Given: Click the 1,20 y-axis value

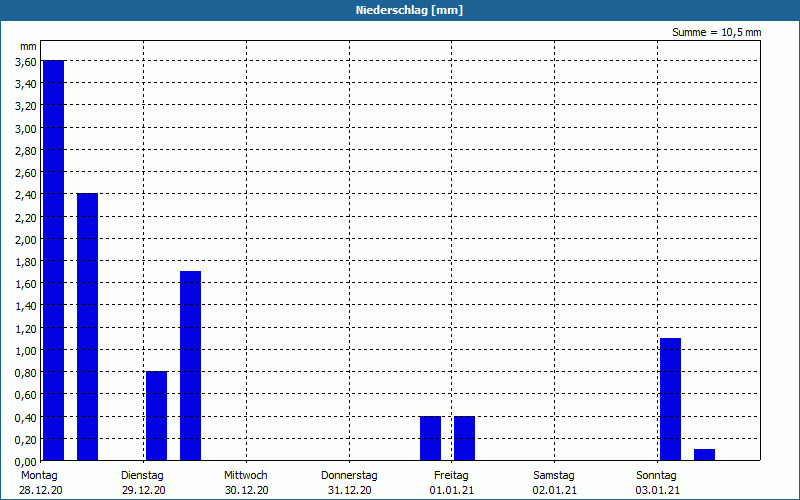Looking at the screenshot, I should pos(26,329).
